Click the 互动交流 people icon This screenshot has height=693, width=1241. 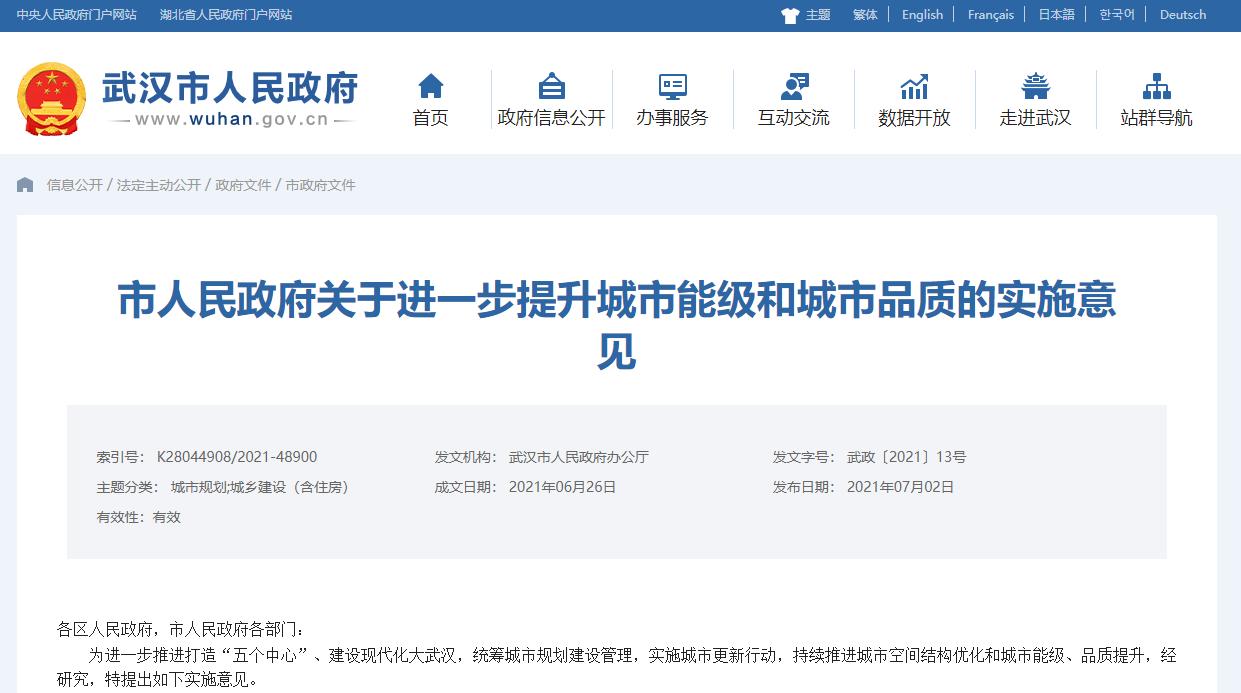(793, 86)
